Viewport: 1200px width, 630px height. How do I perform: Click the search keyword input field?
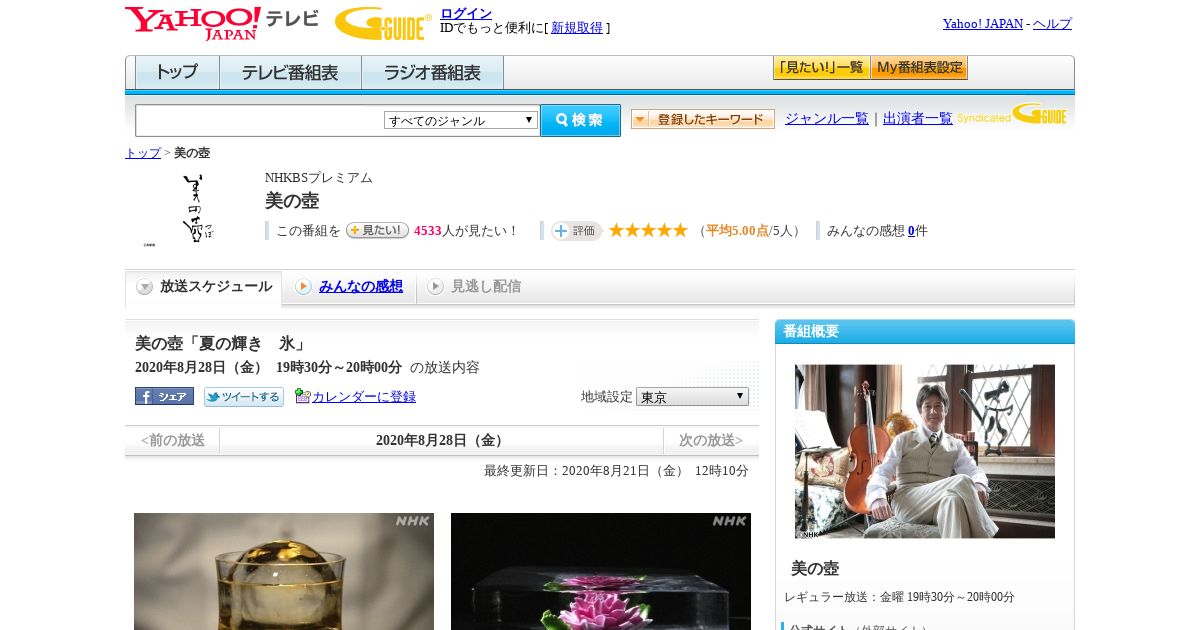pos(260,120)
